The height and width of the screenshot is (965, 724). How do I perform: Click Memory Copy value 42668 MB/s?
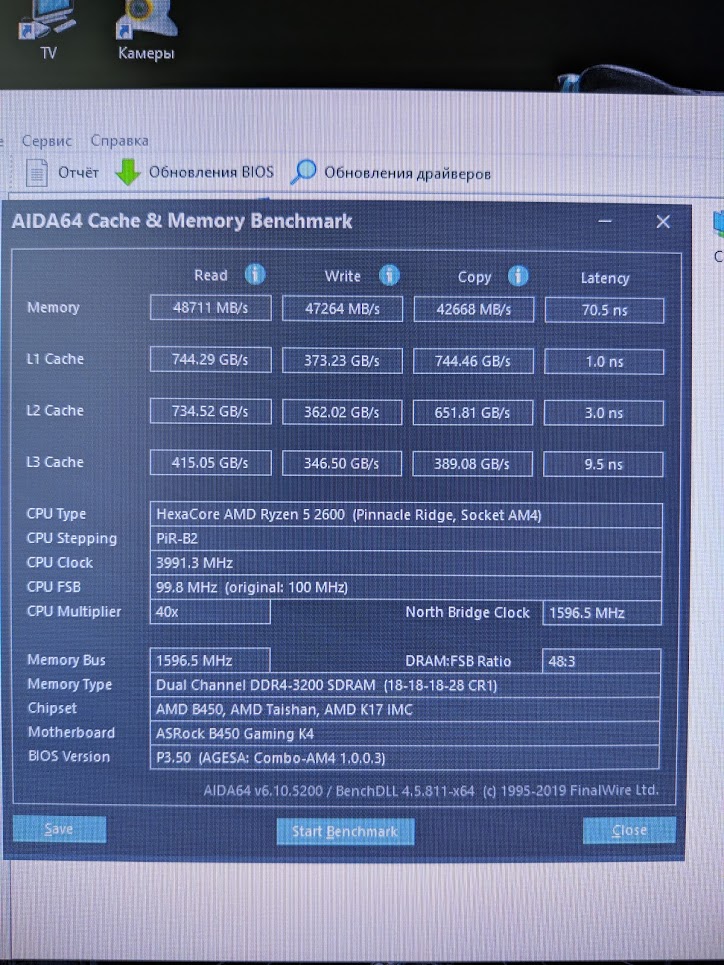(x=473, y=310)
